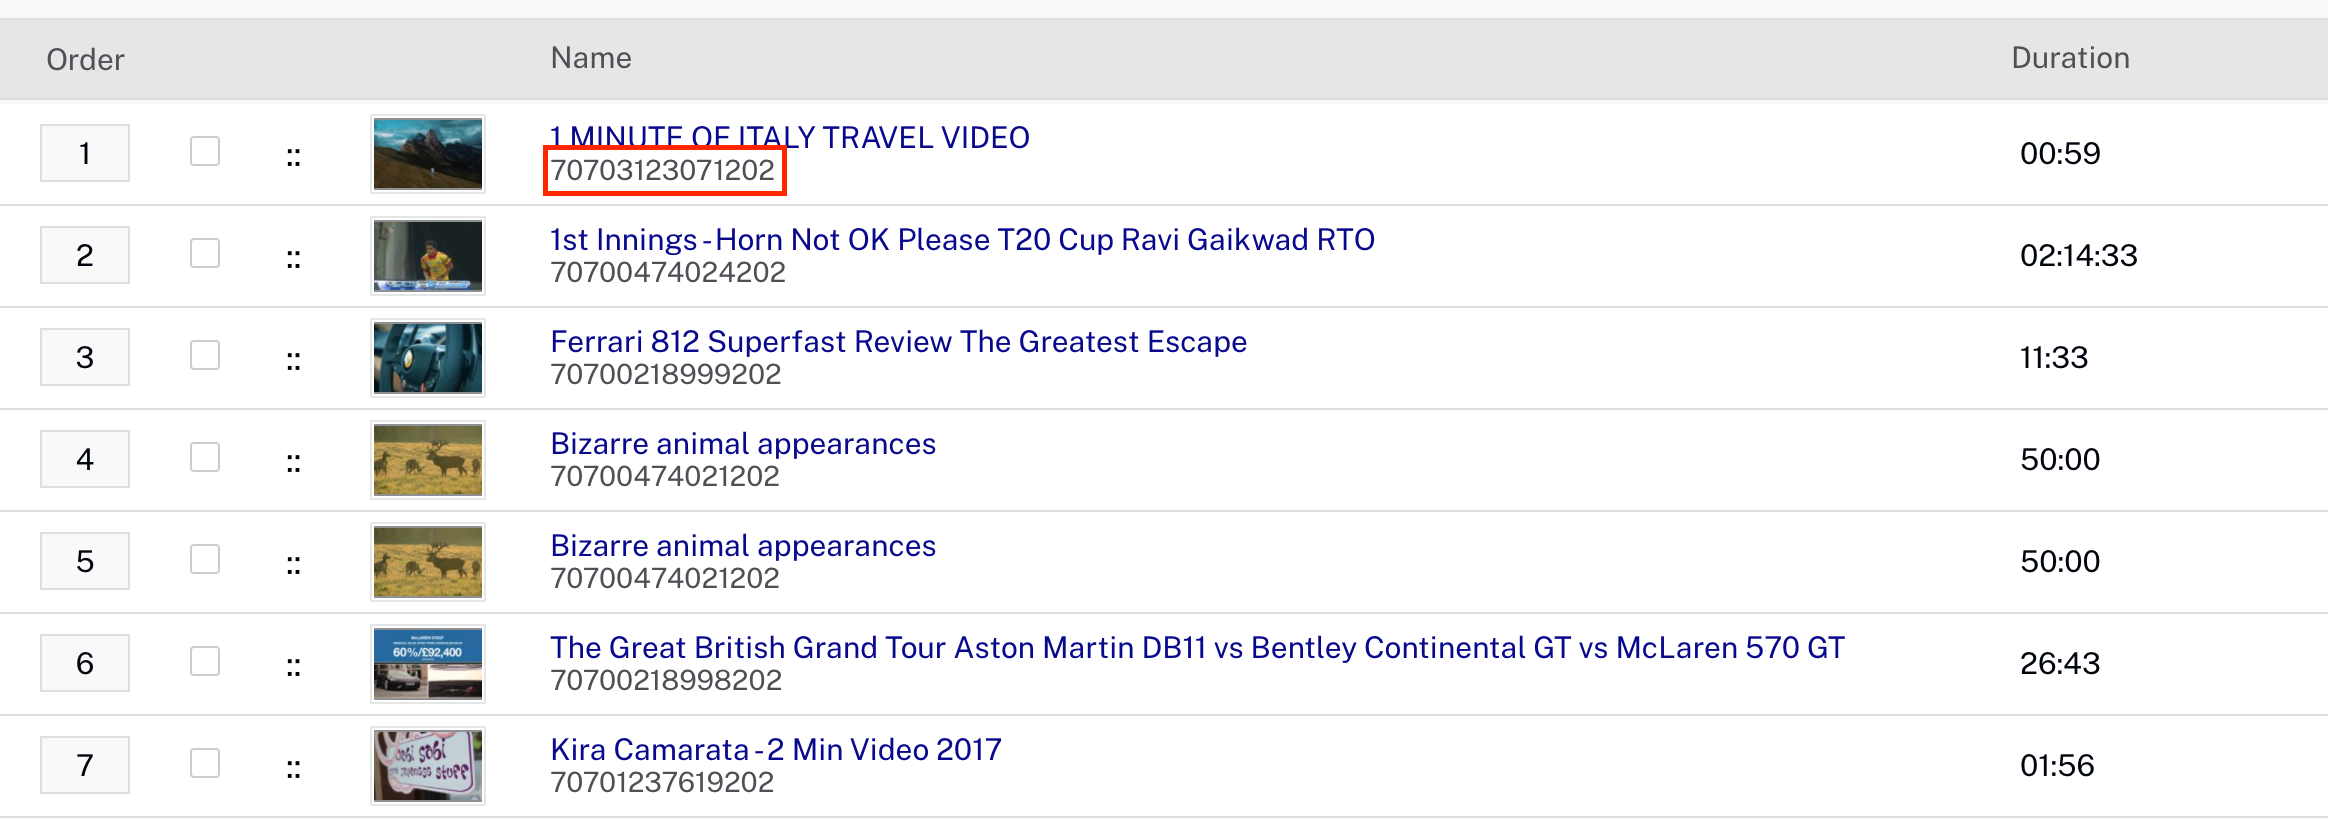Open Kira Camarata 2 Min Video 2017
Screen dimensions: 2328x820
click(x=775, y=750)
